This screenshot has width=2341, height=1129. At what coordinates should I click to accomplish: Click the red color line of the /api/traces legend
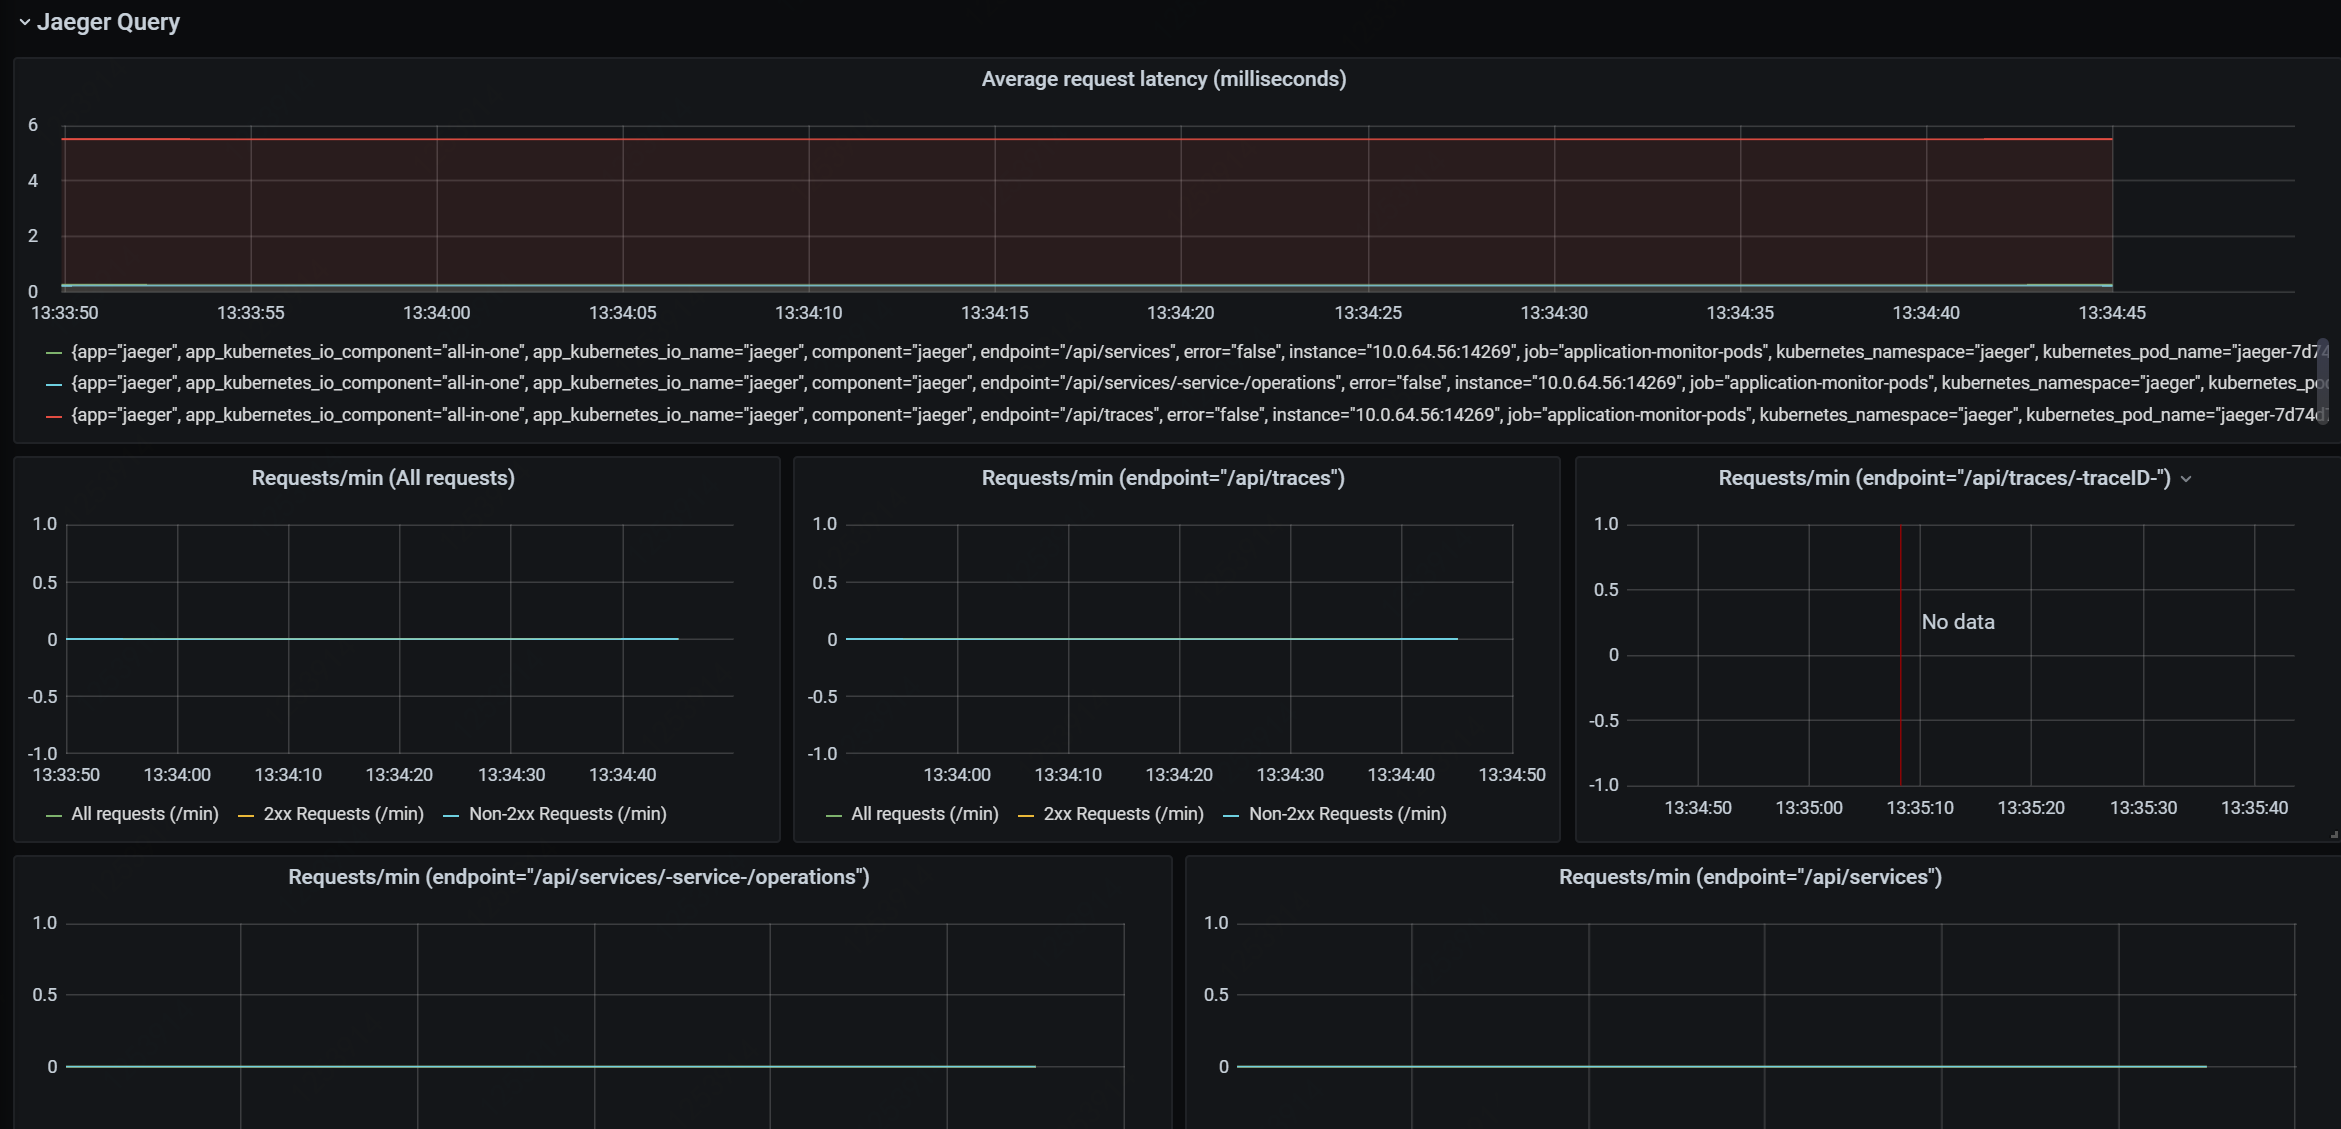[x=54, y=416]
